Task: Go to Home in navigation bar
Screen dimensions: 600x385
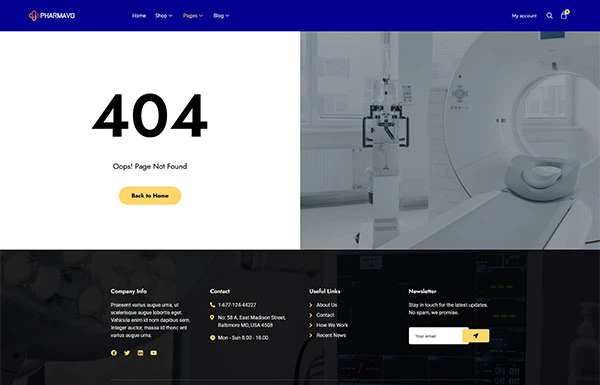Action: [x=139, y=16]
